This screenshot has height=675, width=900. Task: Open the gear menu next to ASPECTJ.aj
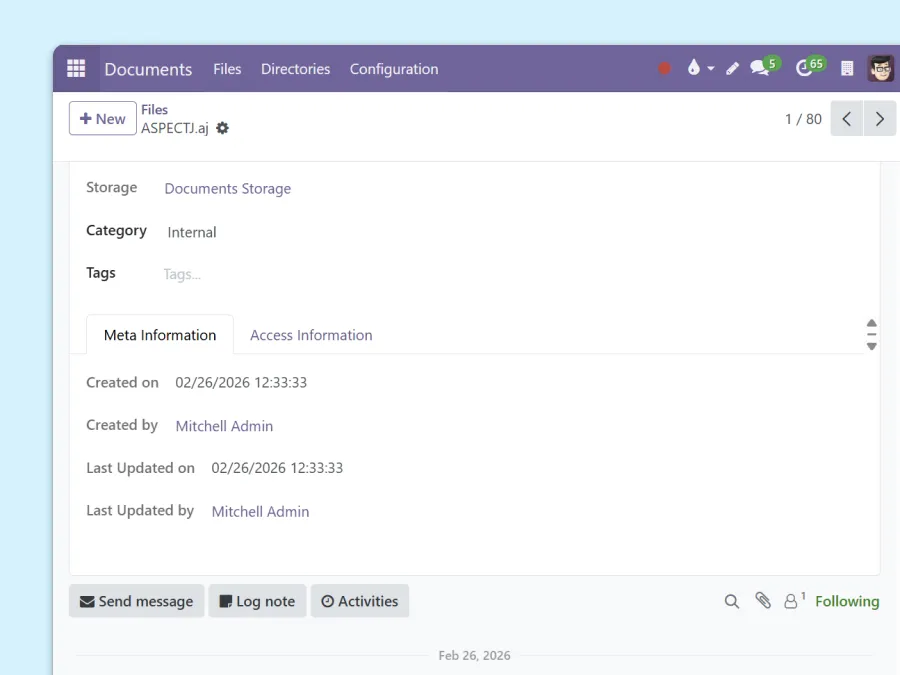222,128
